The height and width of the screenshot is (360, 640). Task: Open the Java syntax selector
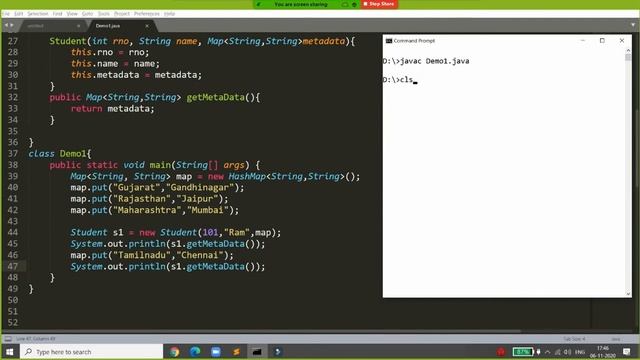(x=616, y=339)
